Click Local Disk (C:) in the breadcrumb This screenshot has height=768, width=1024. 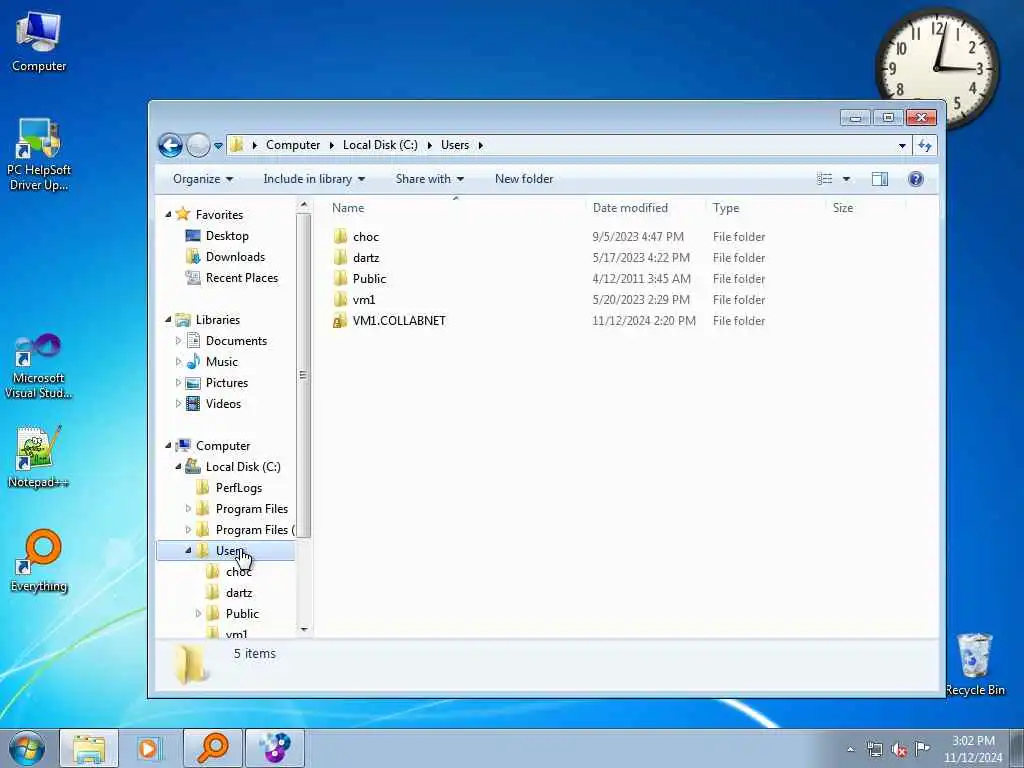(x=380, y=145)
